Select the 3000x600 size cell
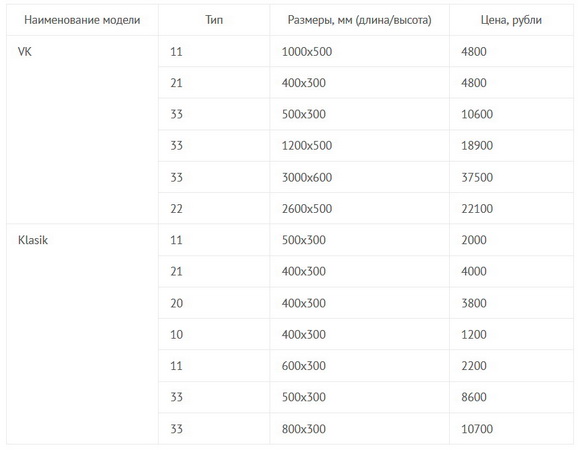This screenshot has height=450, width=583. [x=360, y=177]
